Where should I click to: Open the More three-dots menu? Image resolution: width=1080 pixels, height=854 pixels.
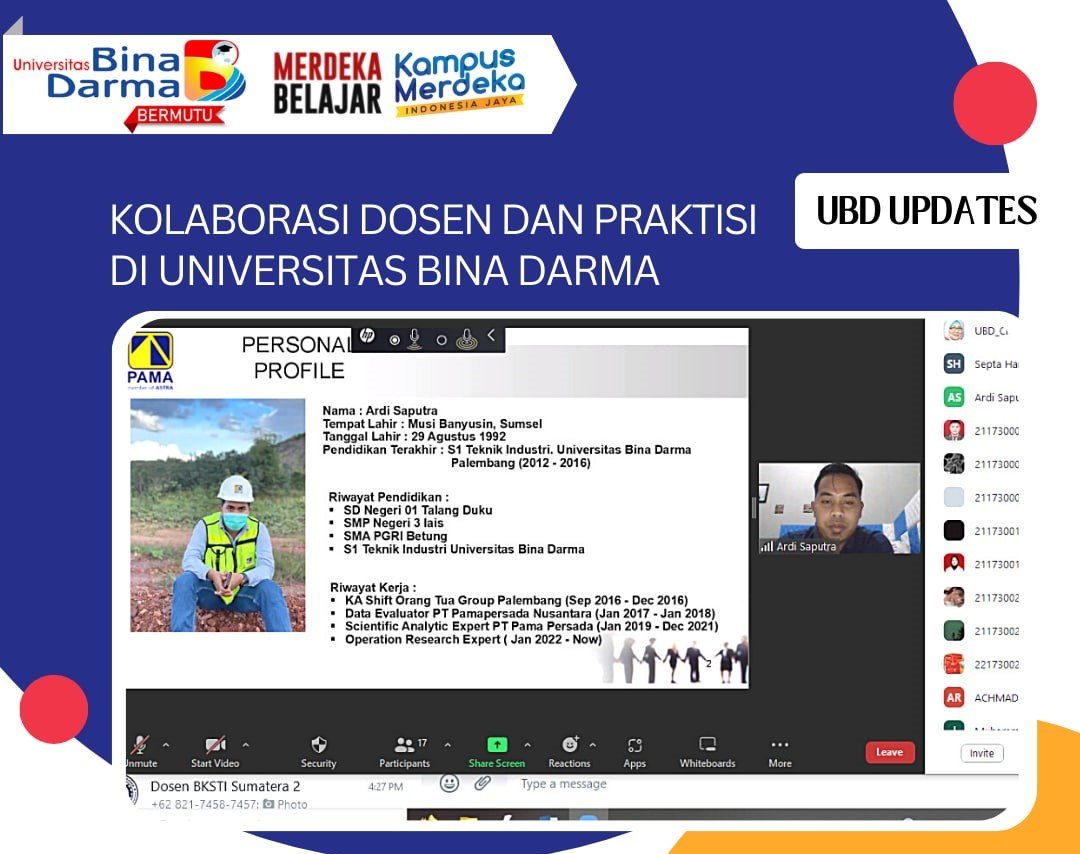coord(780,744)
